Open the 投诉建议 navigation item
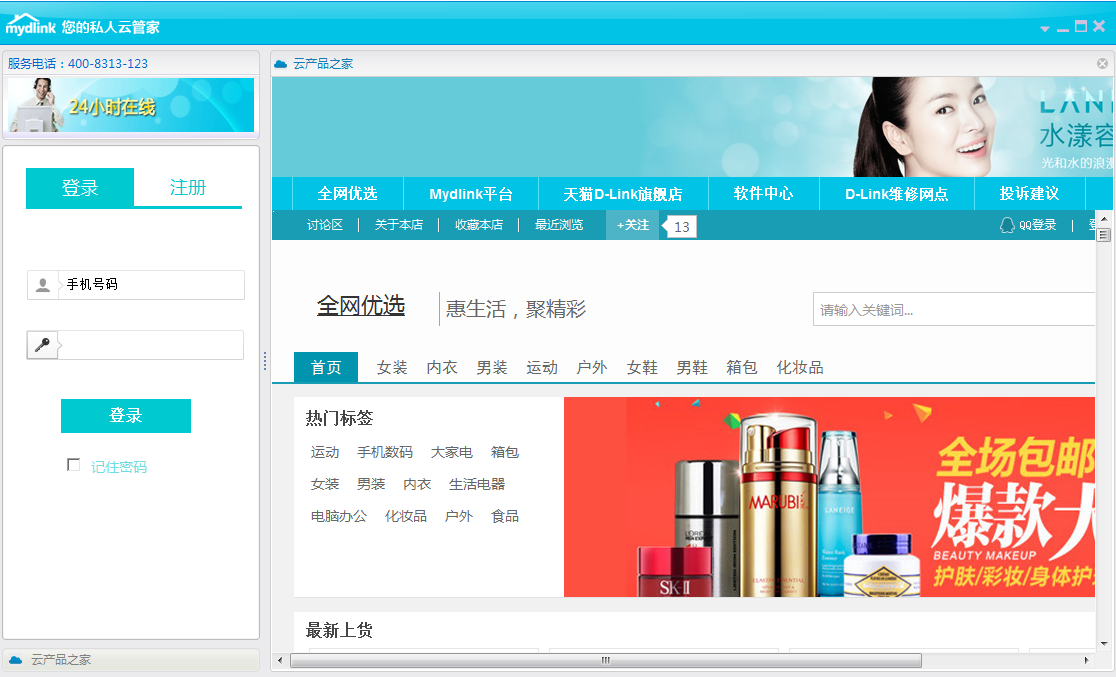 pos(1029,194)
